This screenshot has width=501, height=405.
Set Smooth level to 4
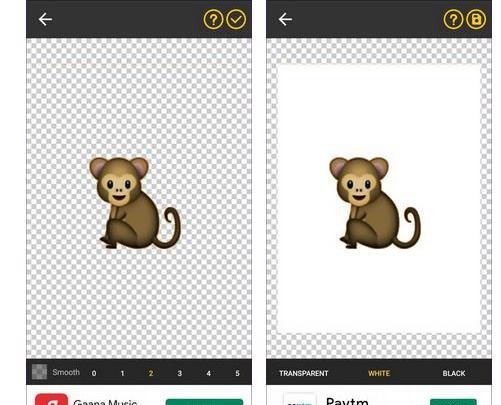tap(209, 373)
